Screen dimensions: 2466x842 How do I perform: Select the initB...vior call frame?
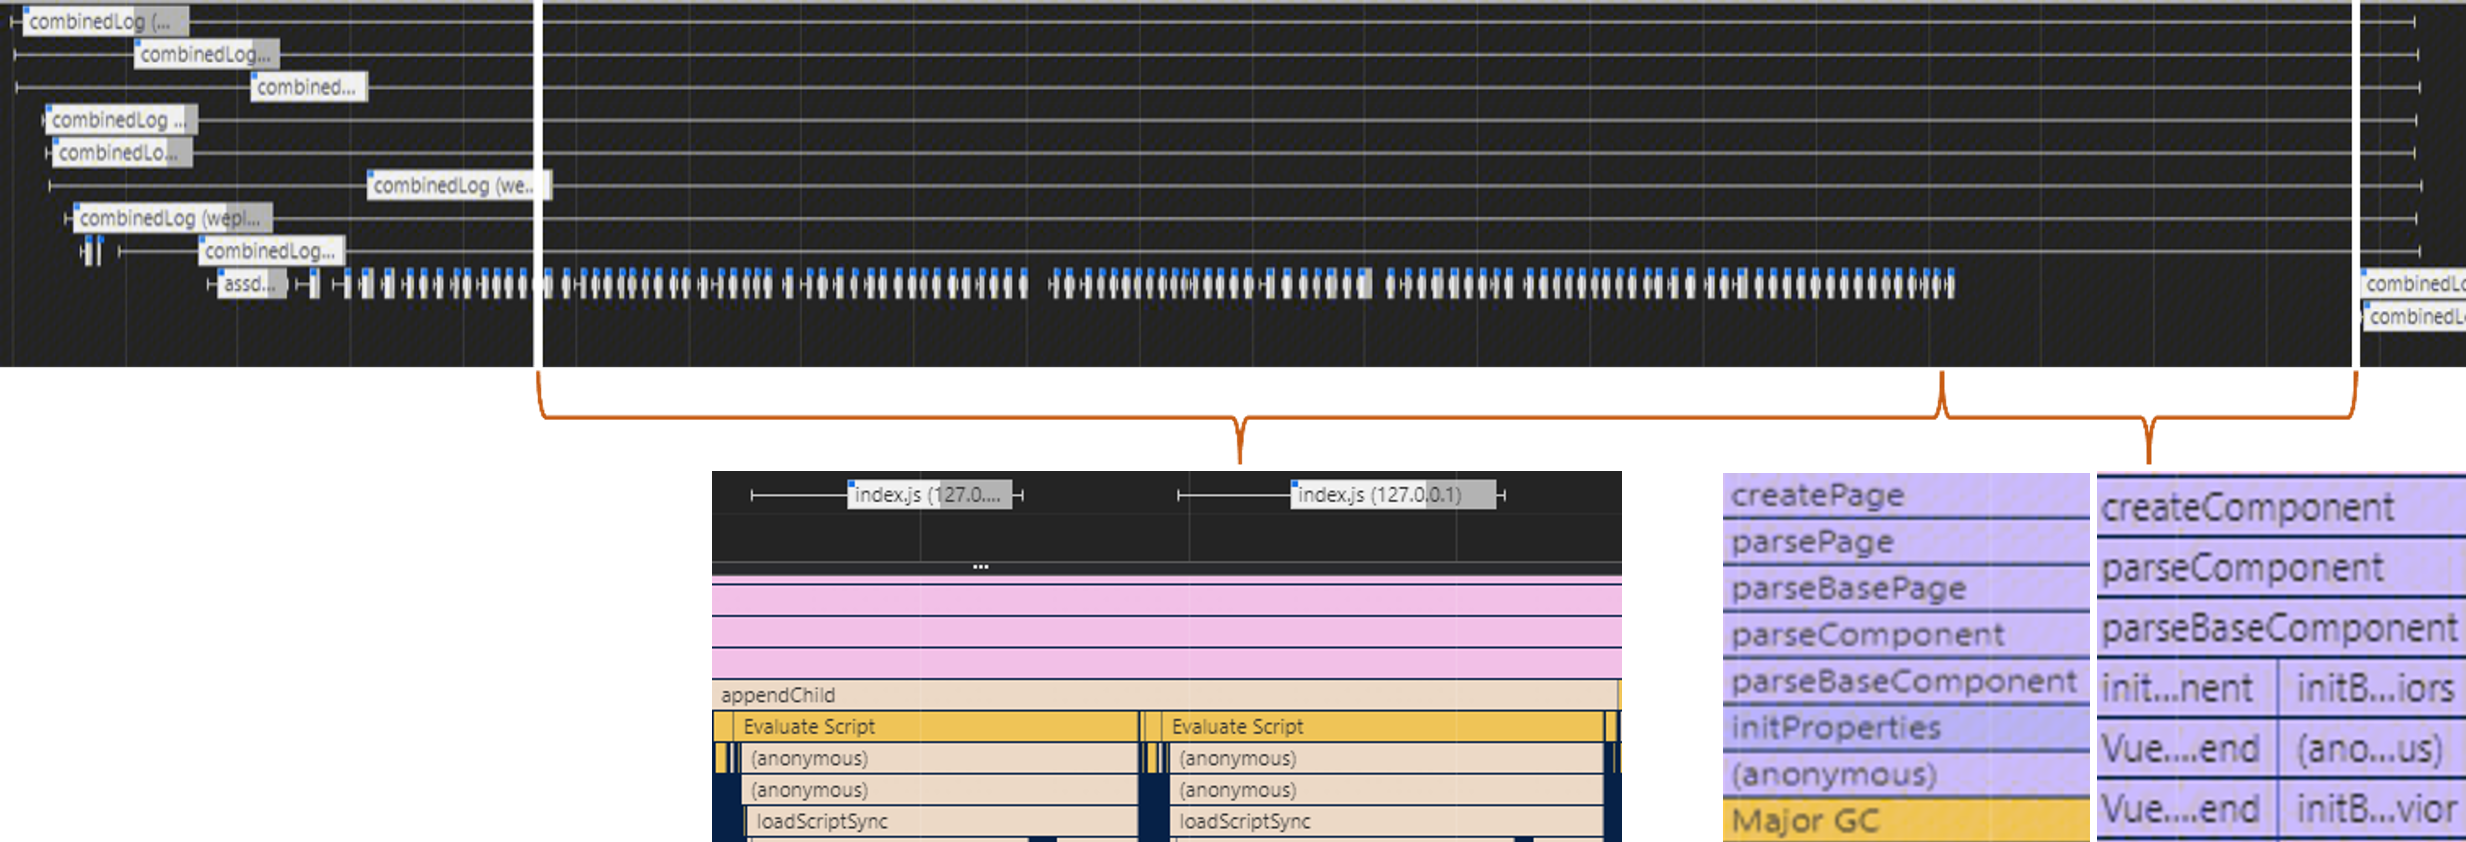2374,809
